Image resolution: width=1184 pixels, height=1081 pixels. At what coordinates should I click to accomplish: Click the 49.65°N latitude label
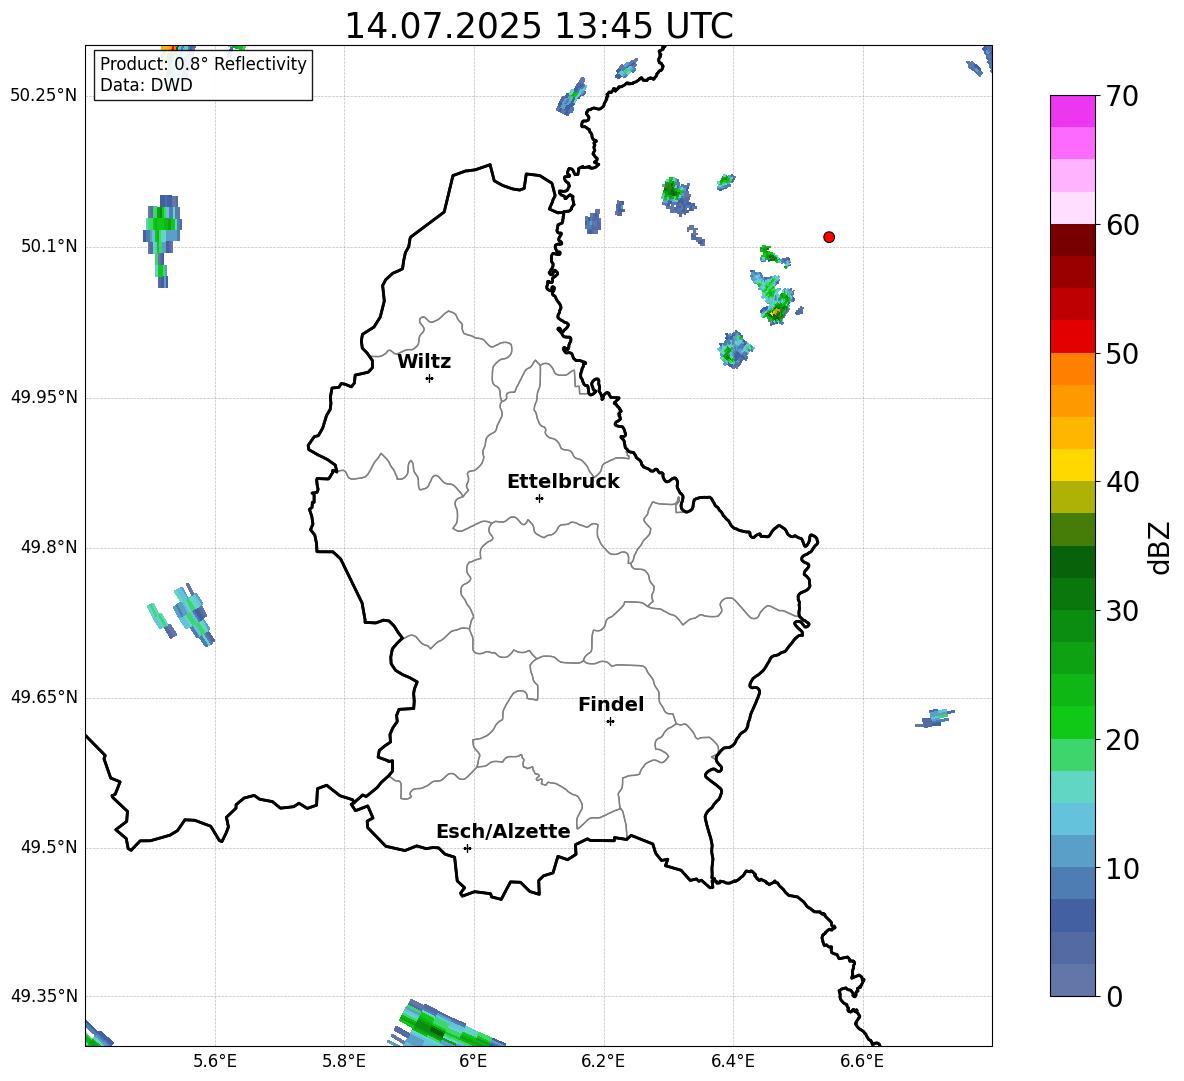click(x=43, y=696)
